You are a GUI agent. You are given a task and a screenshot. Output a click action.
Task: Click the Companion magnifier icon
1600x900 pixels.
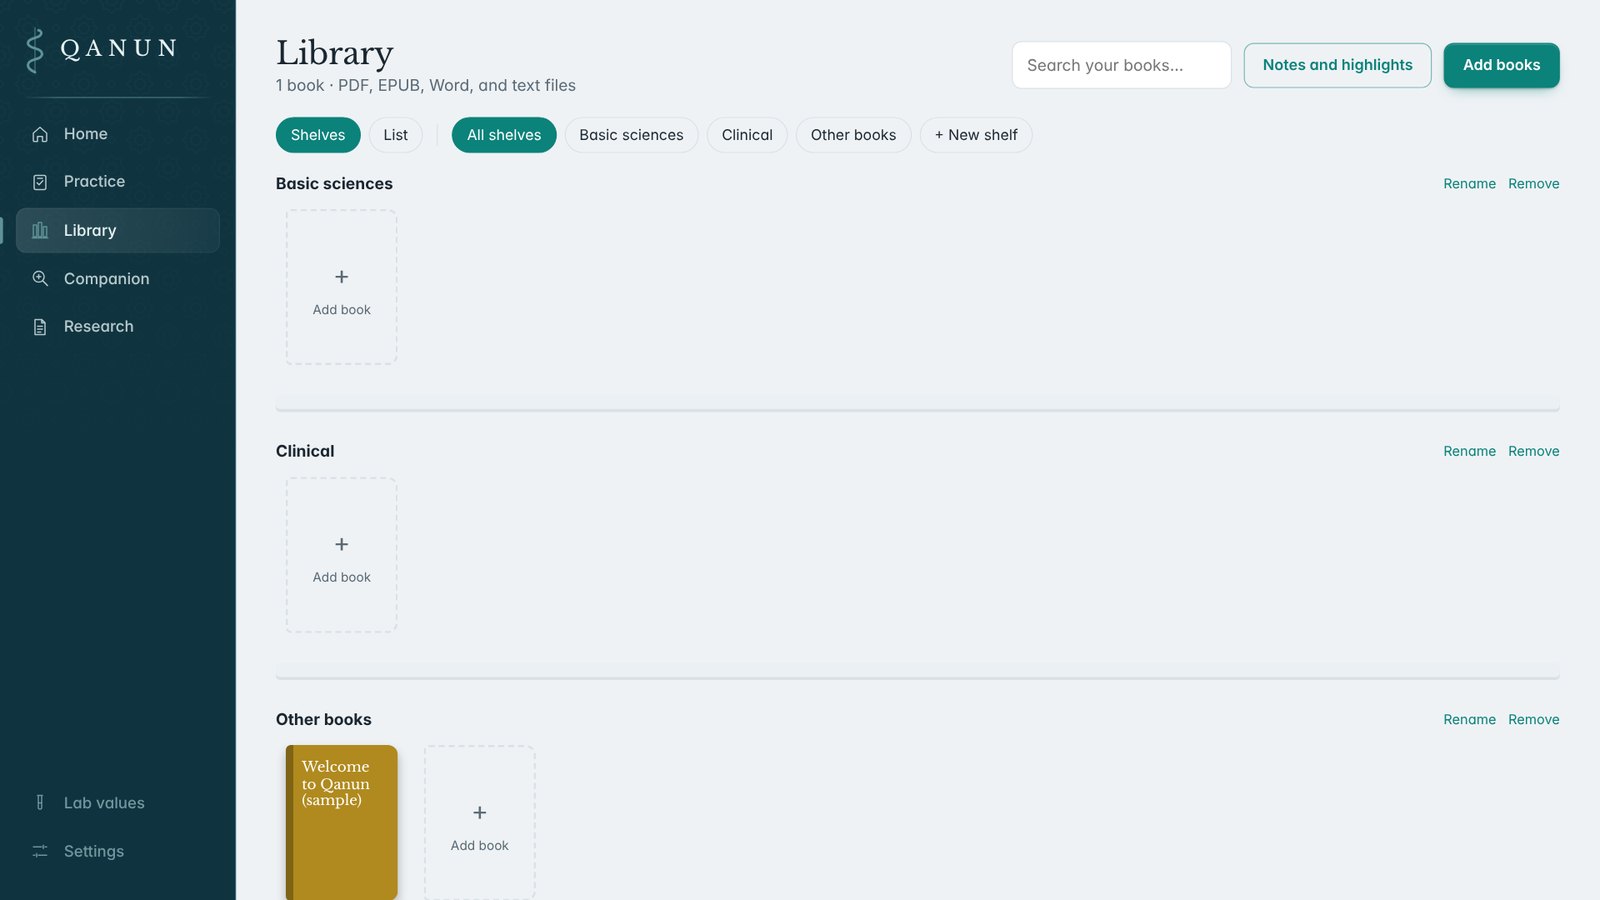pos(40,279)
